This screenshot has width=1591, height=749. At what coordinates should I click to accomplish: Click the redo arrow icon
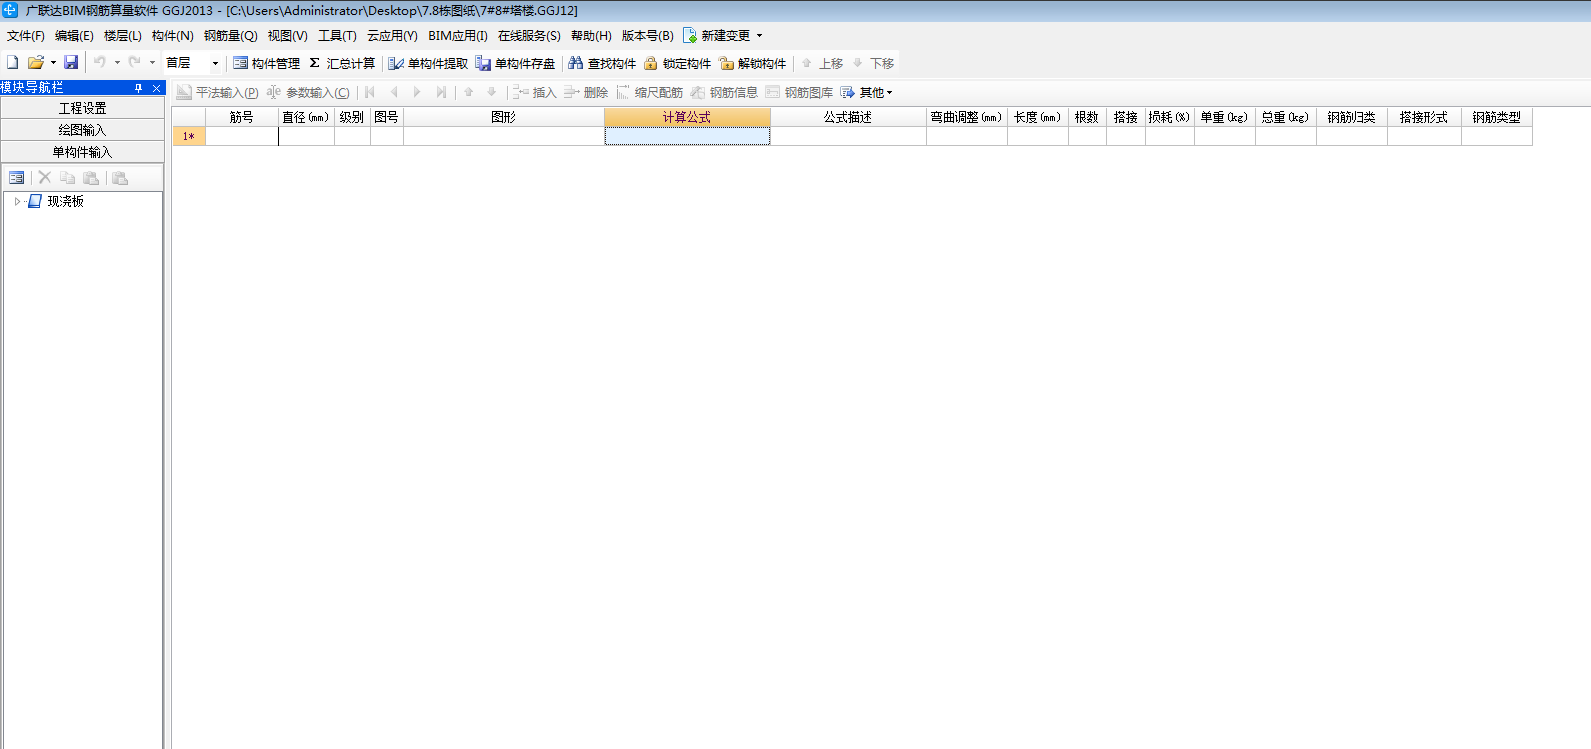(x=134, y=62)
